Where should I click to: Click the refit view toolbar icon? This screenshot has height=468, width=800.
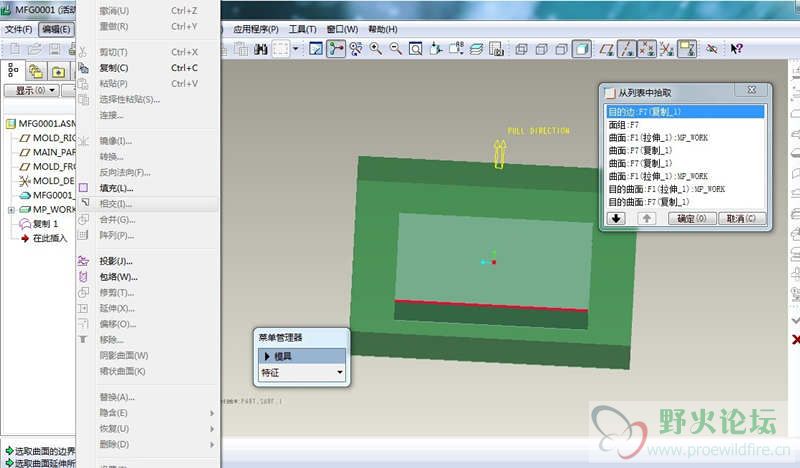(x=414, y=48)
